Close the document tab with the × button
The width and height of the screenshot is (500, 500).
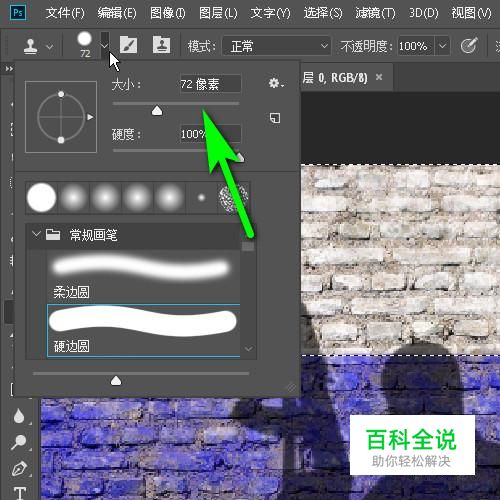[379, 77]
